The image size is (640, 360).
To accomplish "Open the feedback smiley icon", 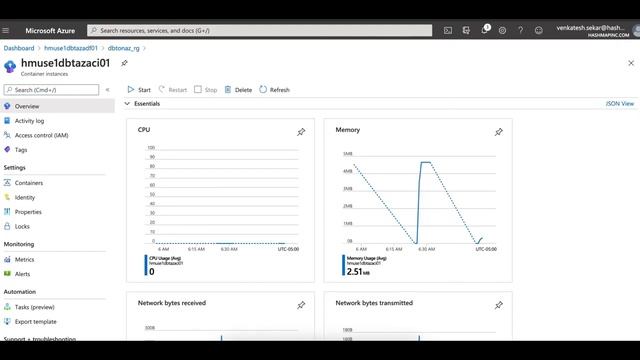I will pyautogui.click(x=539, y=31).
